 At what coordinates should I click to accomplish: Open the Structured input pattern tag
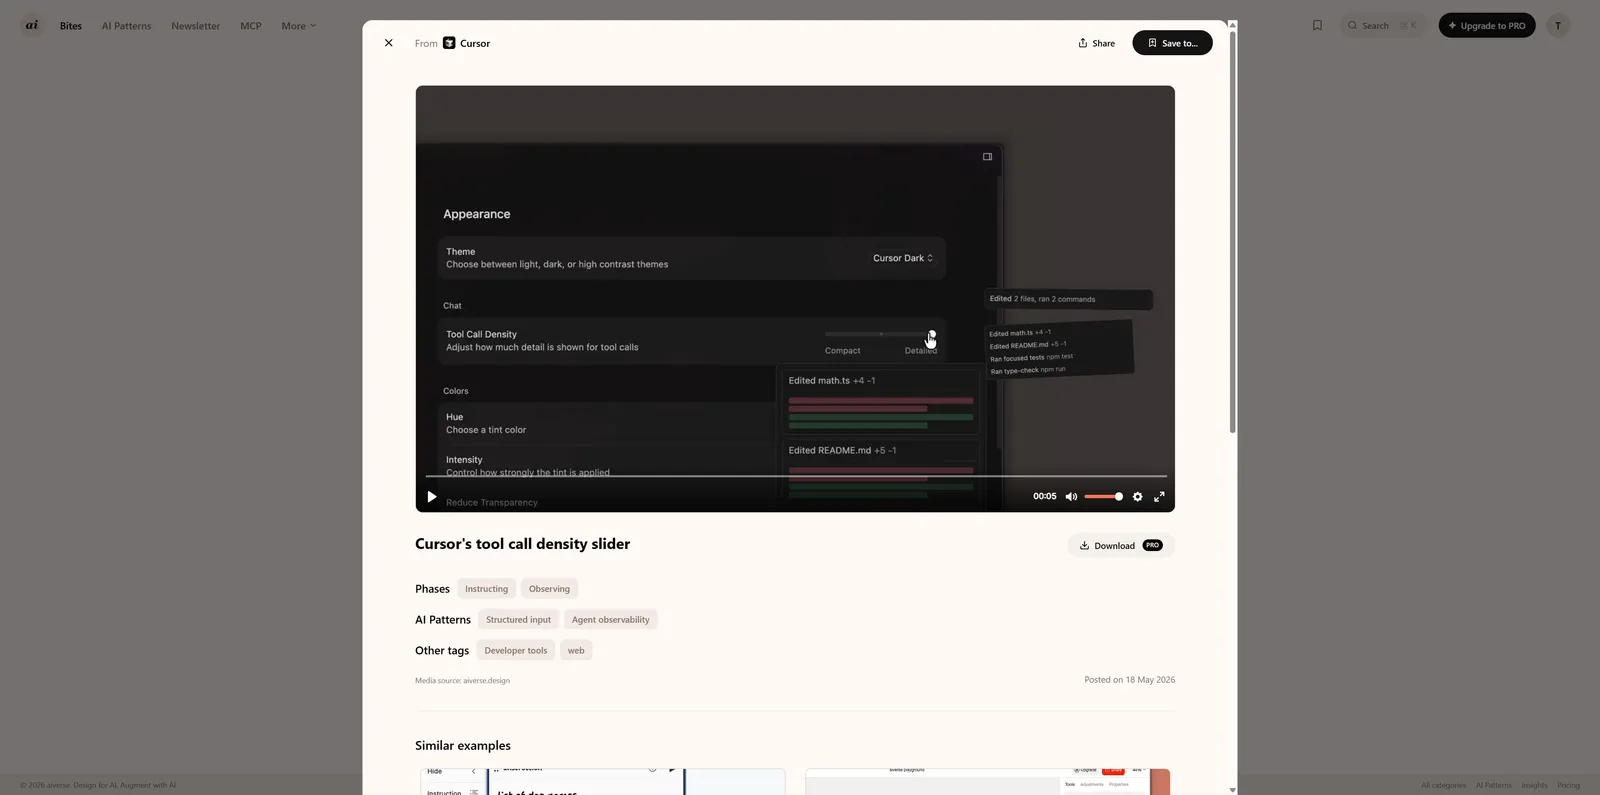point(518,620)
